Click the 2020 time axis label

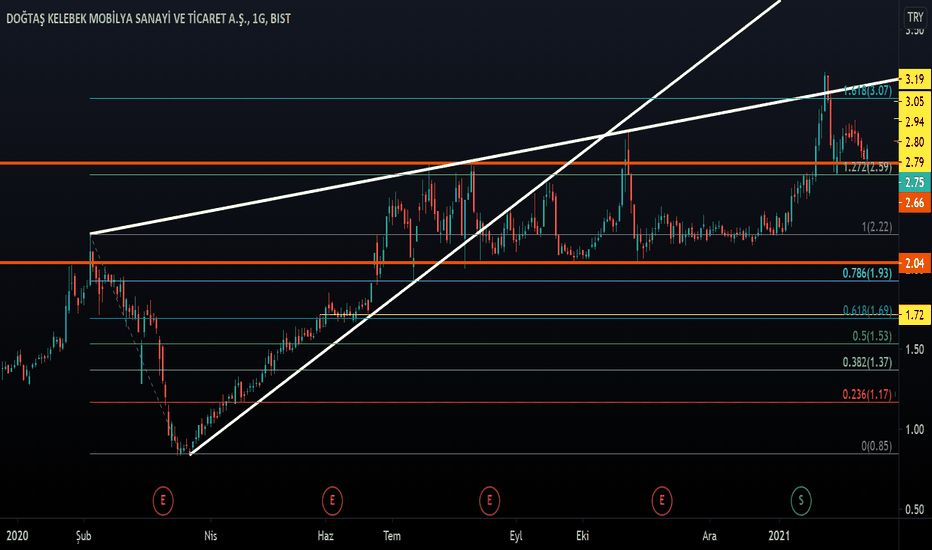pos(17,536)
